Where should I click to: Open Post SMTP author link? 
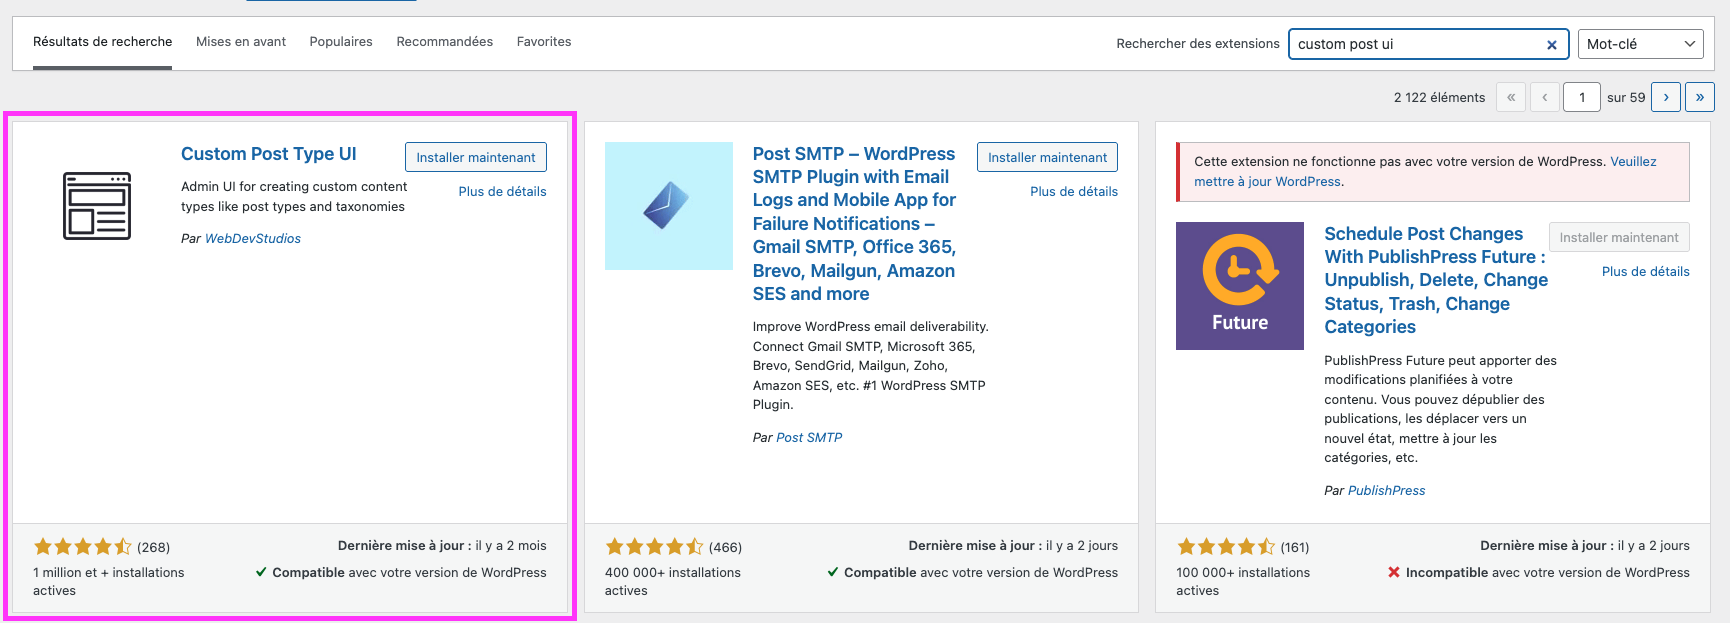point(809,437)
